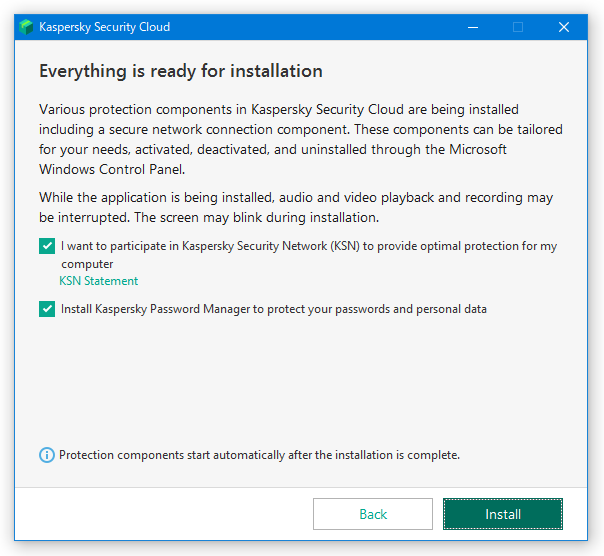The height and width of the screenshot is (556, 604).
Task: Click the "Kaspersky Security Cloud" title bar text
Action: [x=104, y=27]
